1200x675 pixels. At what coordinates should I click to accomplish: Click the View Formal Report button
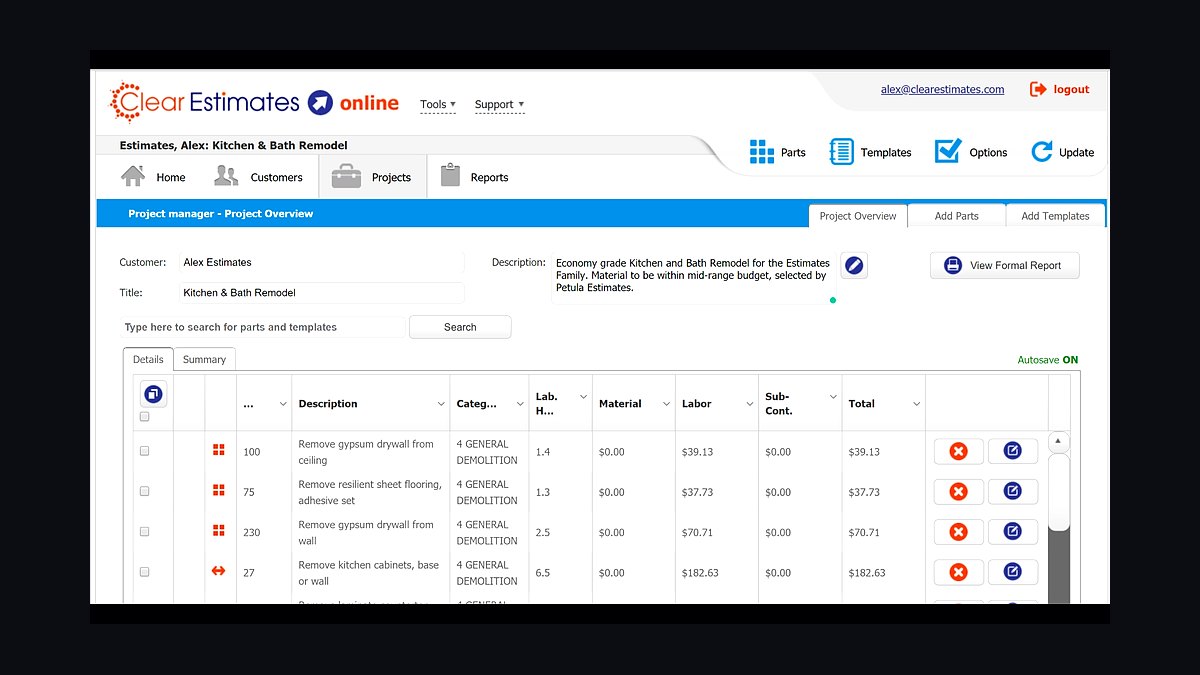[x=1005, y=265]
